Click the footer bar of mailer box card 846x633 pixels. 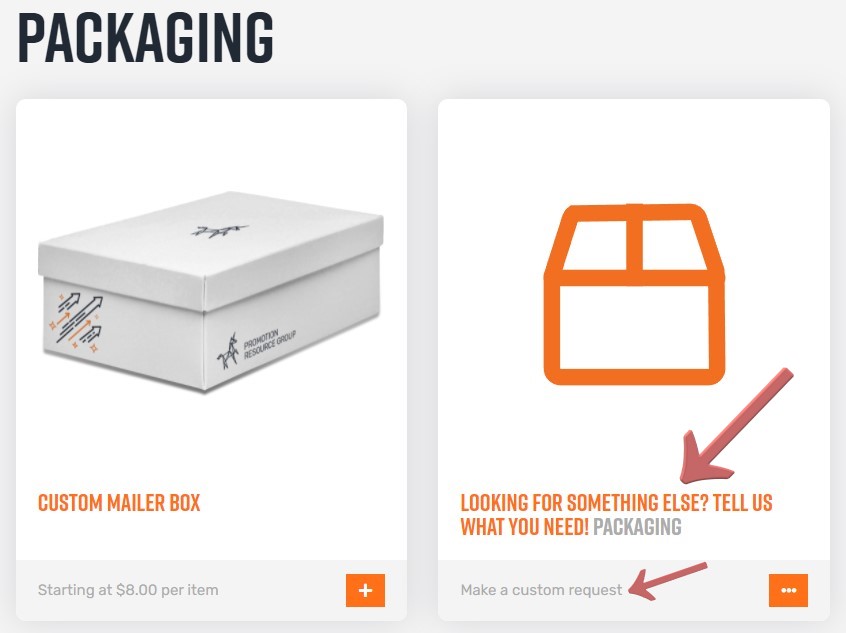(212, 590)
